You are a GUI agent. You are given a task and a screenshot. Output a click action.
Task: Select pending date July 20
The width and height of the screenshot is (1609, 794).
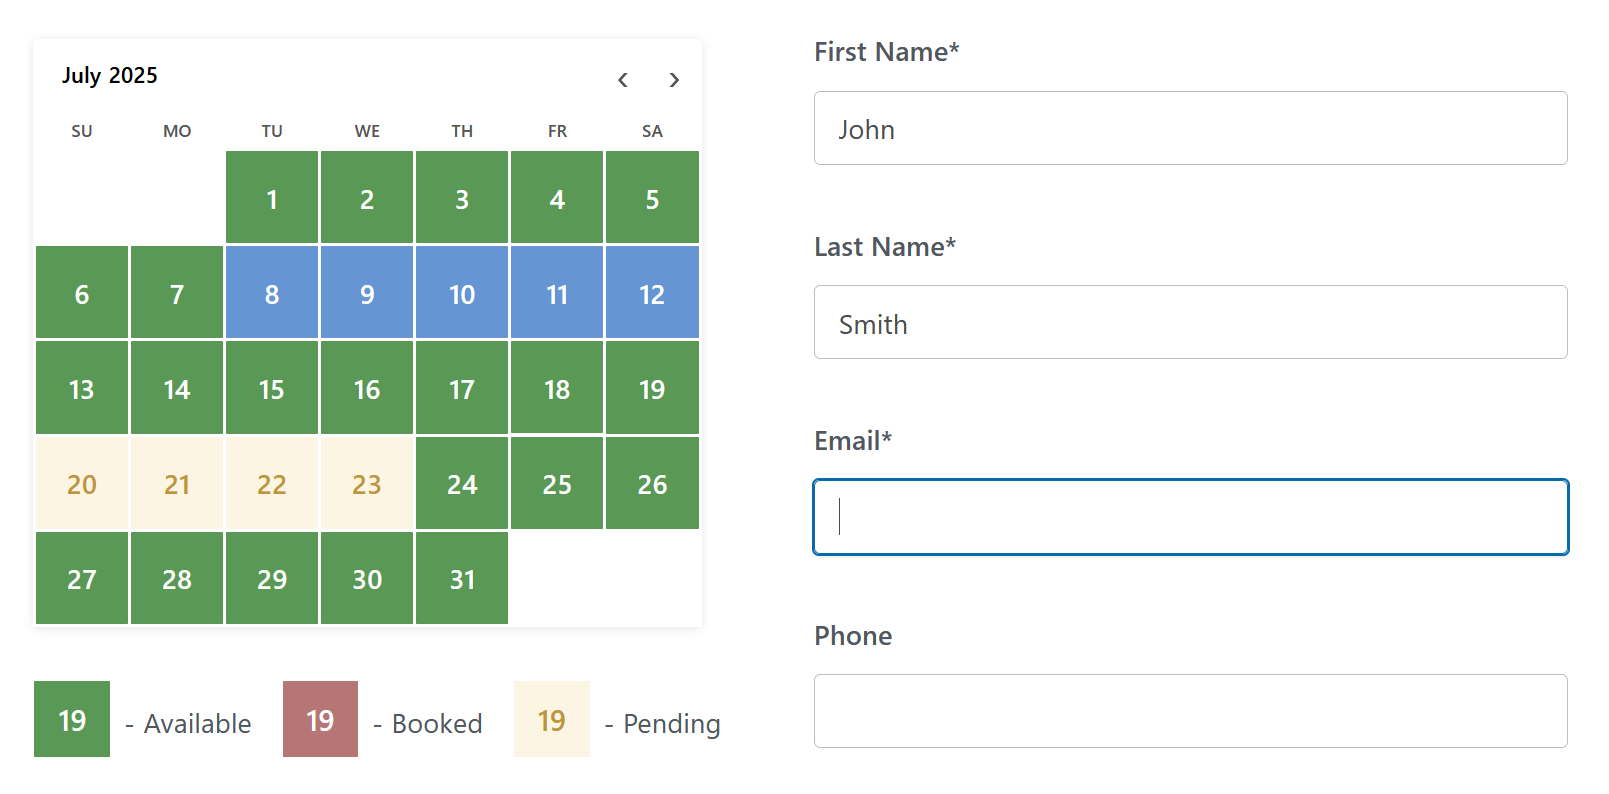82,483
